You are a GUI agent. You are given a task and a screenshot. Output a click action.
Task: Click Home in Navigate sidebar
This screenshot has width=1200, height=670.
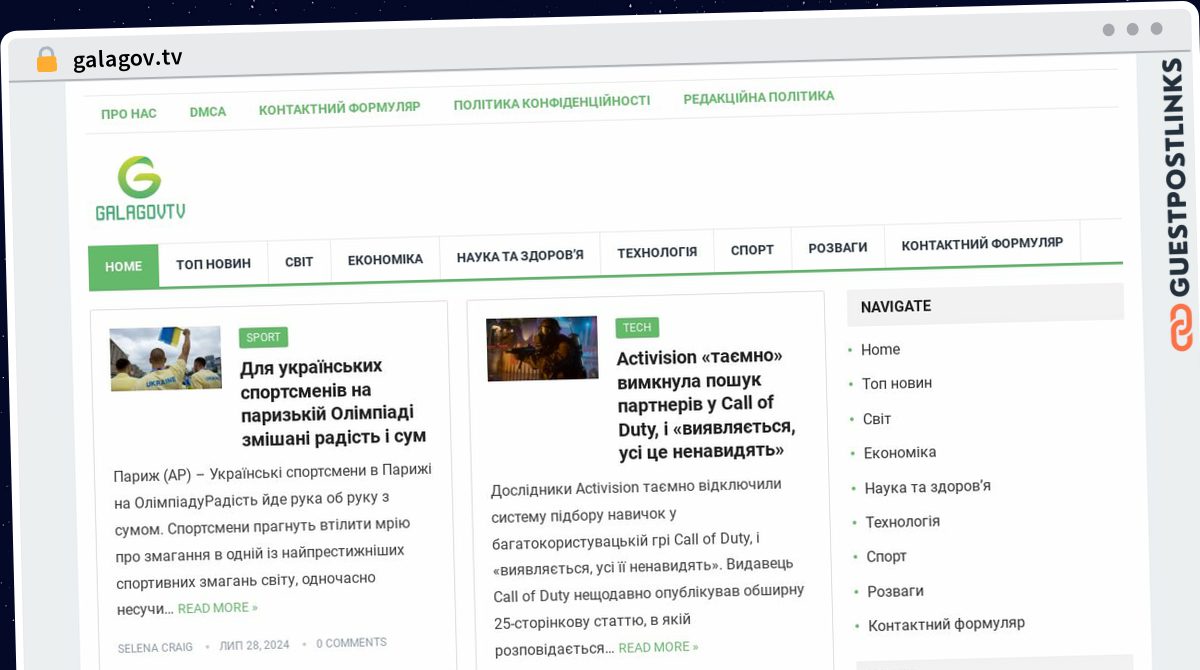(880, 350)
